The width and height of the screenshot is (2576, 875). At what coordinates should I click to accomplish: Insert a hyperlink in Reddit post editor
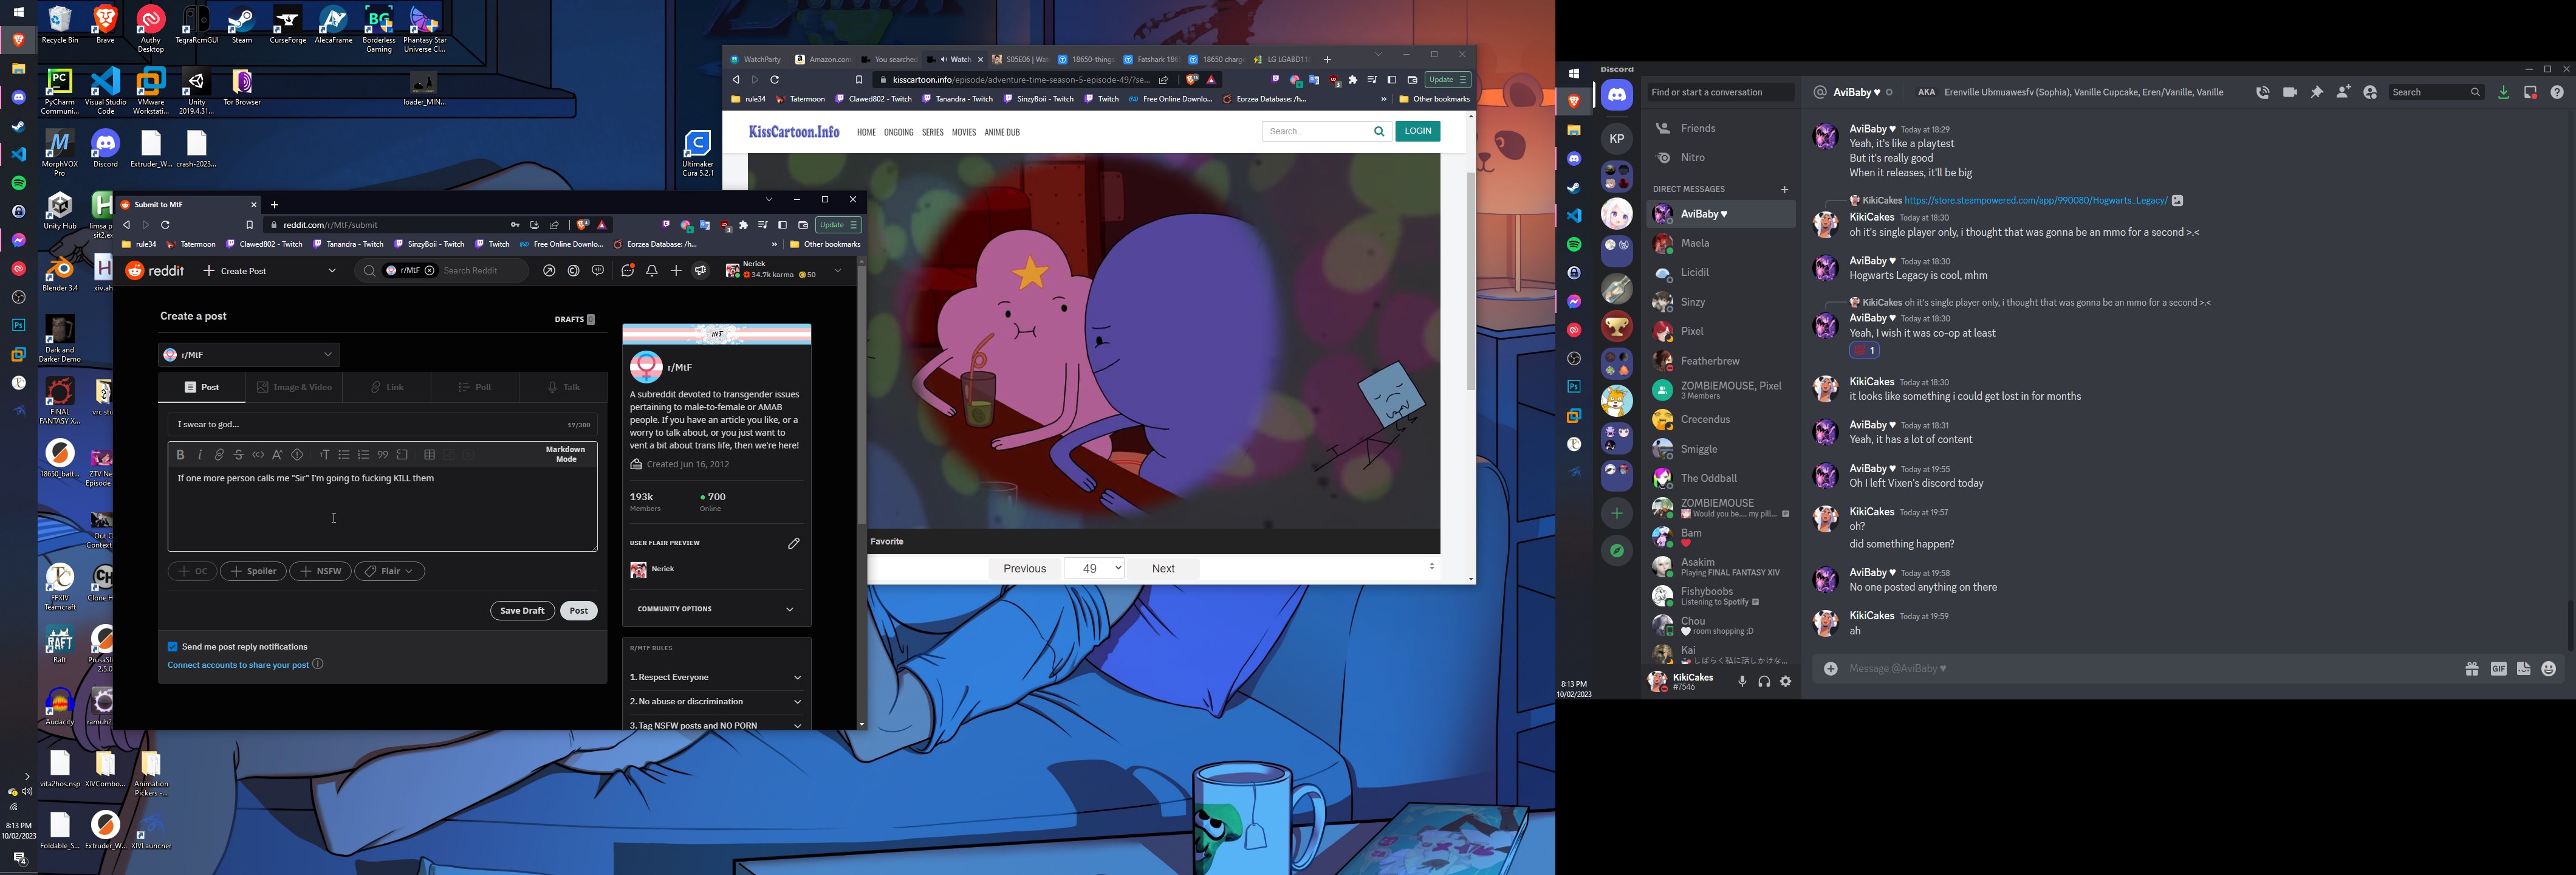tap(219, 455)
